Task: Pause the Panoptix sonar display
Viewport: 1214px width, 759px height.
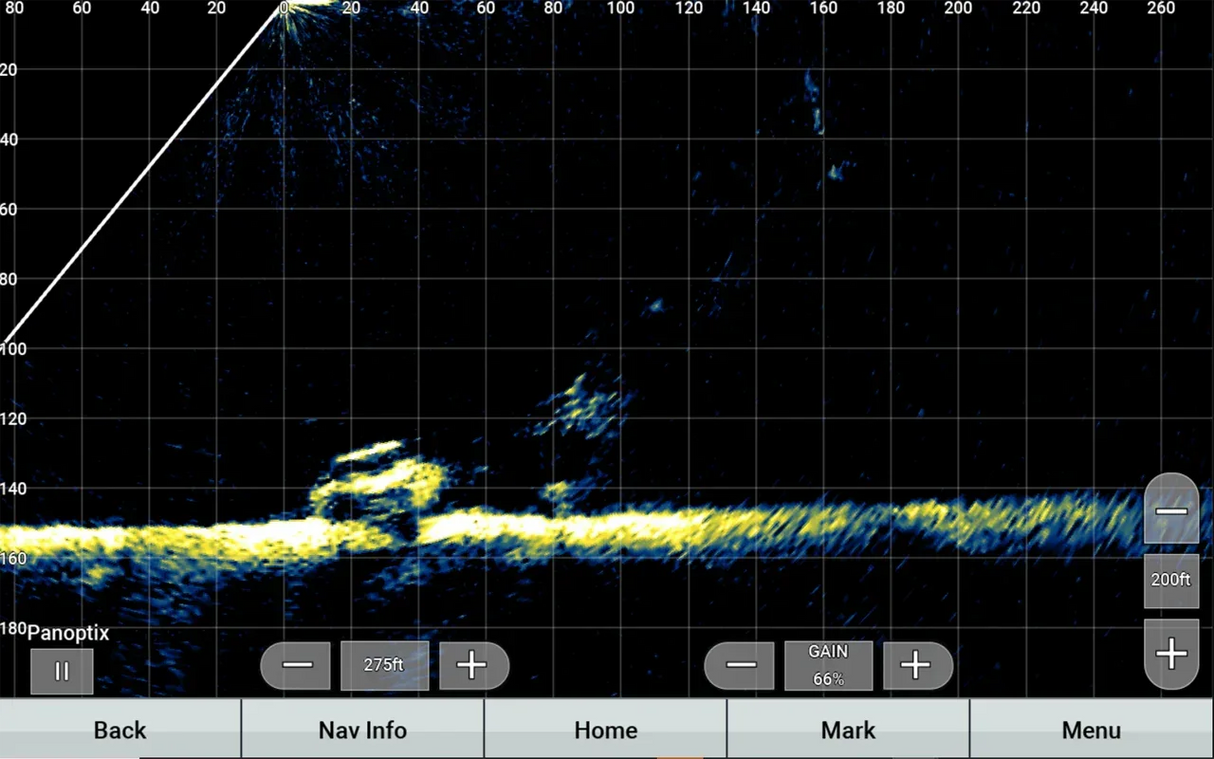Action: coord(61,670)
